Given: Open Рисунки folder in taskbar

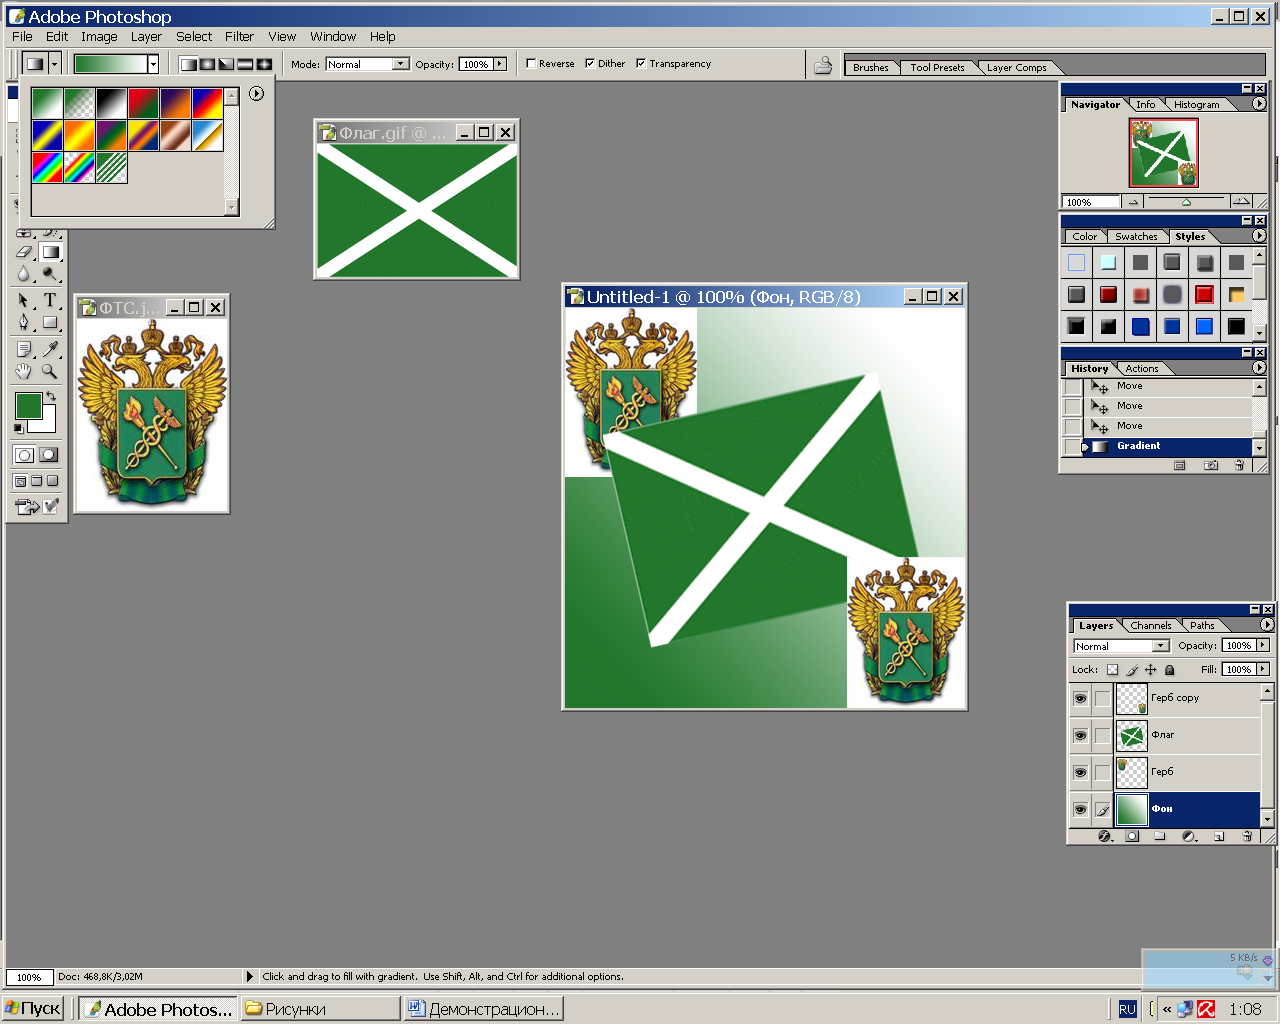Looking at the screenshot, I should point(320,1009).
